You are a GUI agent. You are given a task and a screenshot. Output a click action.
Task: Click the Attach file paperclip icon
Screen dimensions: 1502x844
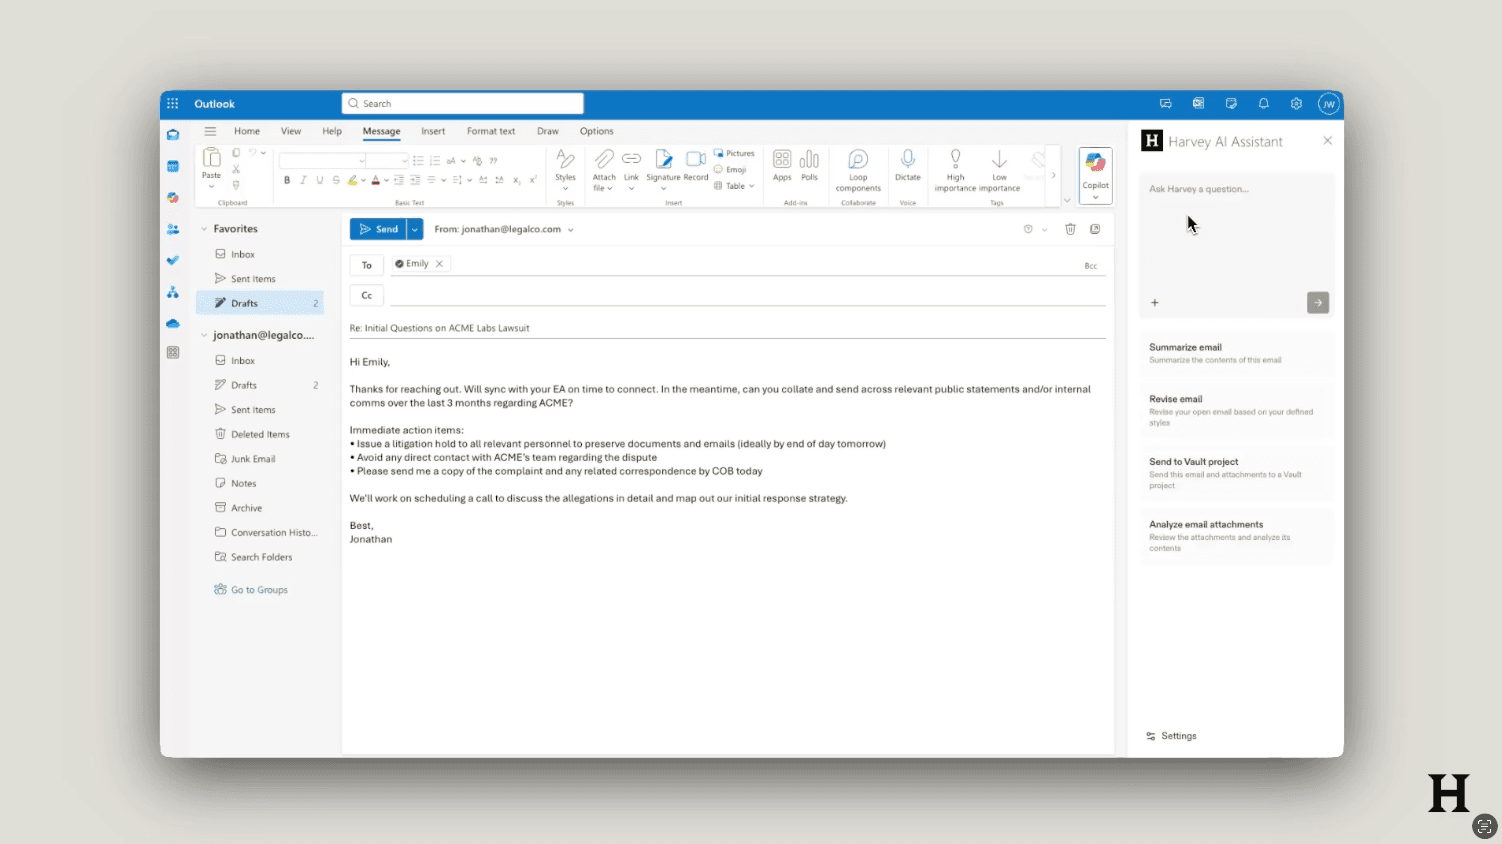point(604,160)
